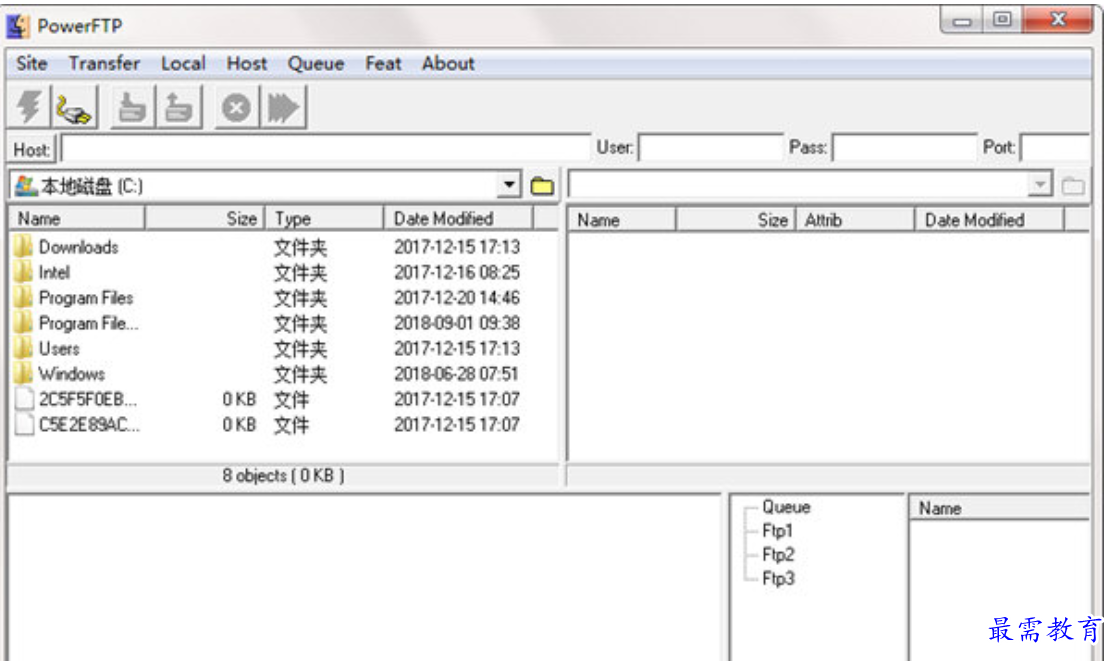Click the PowerFTP title bar icon
The width and height of the screenshot is (1110, 661).
point(18,26)
